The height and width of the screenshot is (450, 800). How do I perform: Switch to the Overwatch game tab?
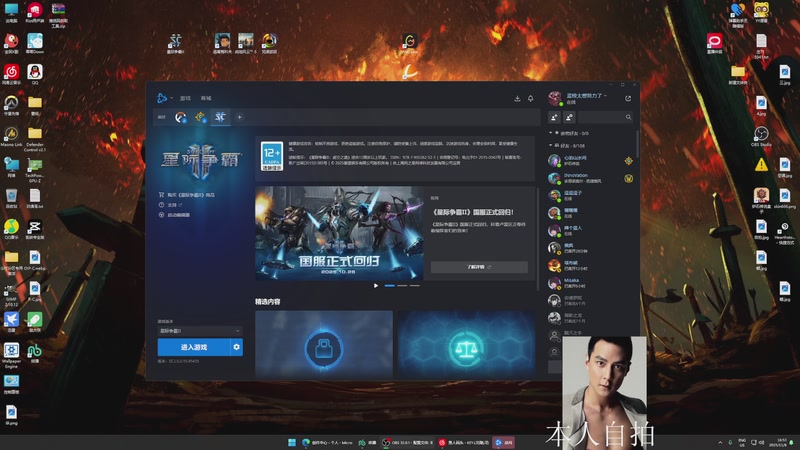pos(181,117)
